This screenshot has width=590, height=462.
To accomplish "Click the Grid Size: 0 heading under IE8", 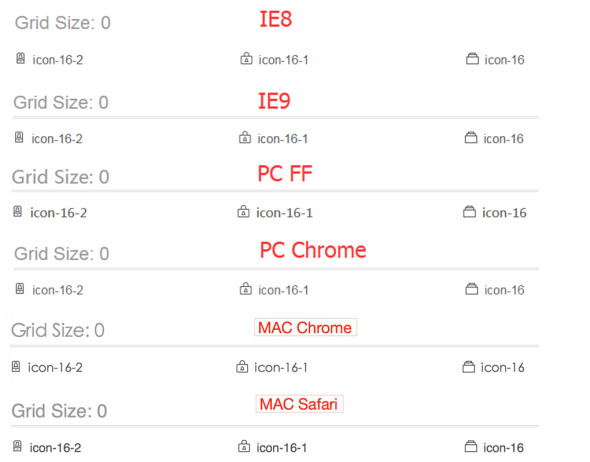I will click(63, 23).
